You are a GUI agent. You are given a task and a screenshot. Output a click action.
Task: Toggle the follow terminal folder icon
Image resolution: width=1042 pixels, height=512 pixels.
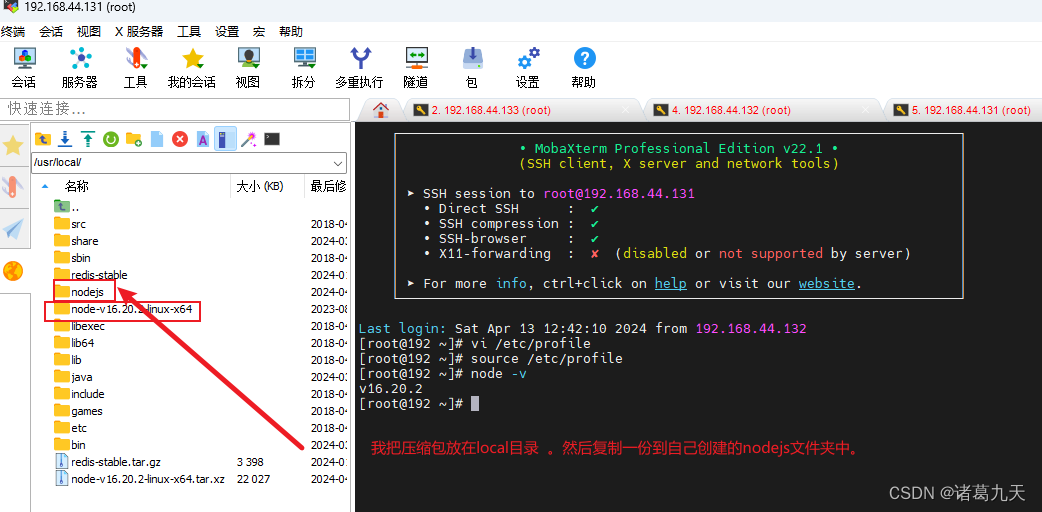pos(225,138)
